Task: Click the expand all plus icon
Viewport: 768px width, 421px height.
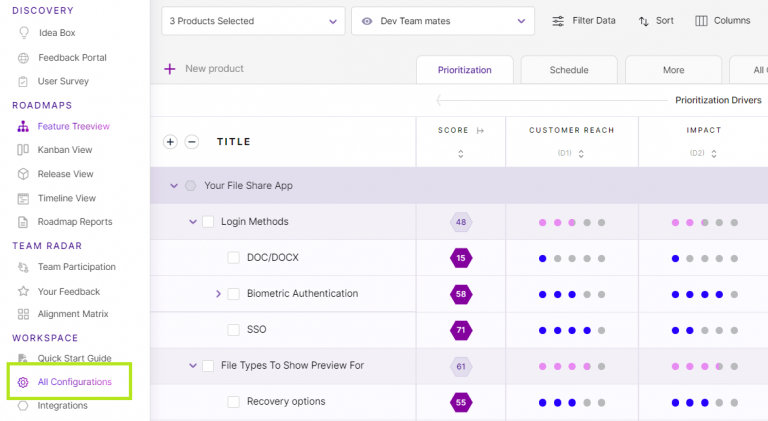Action: 170,142
